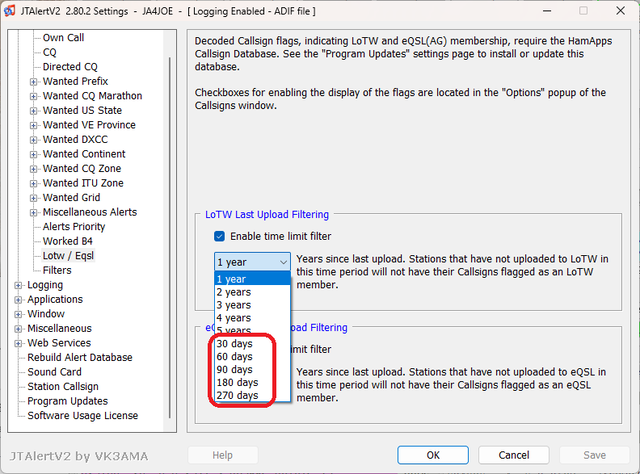Image resolution: width=640 pixels, height=474 pixels.
Task: Select the CQ tree item
Action: (x=49, y=52)
